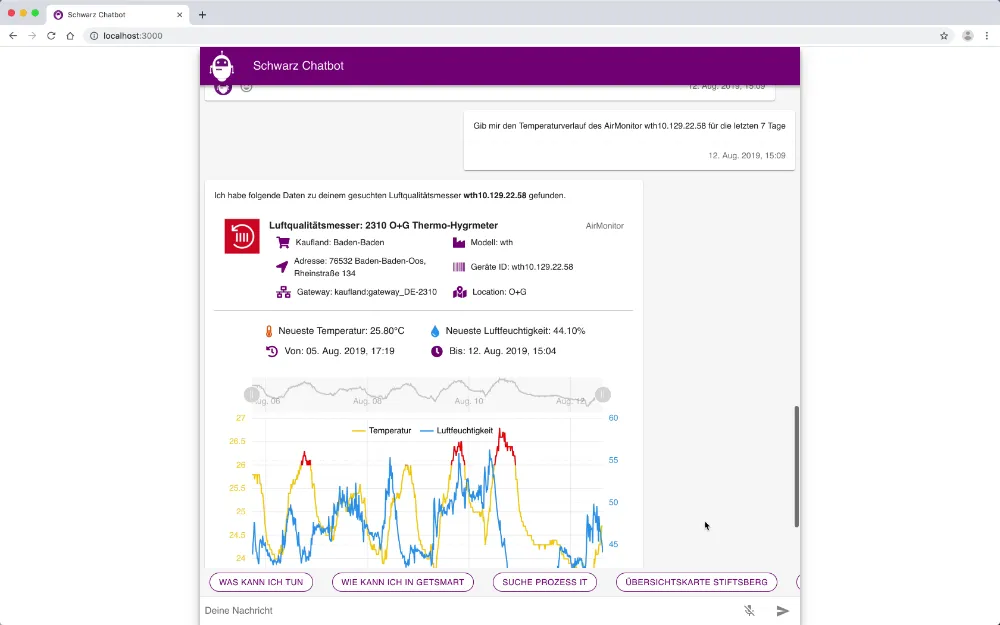Viewport: 1000px width, 625px height.
Task: Toggle the Temperatur series in chart legend
Action: coord(382,430)
